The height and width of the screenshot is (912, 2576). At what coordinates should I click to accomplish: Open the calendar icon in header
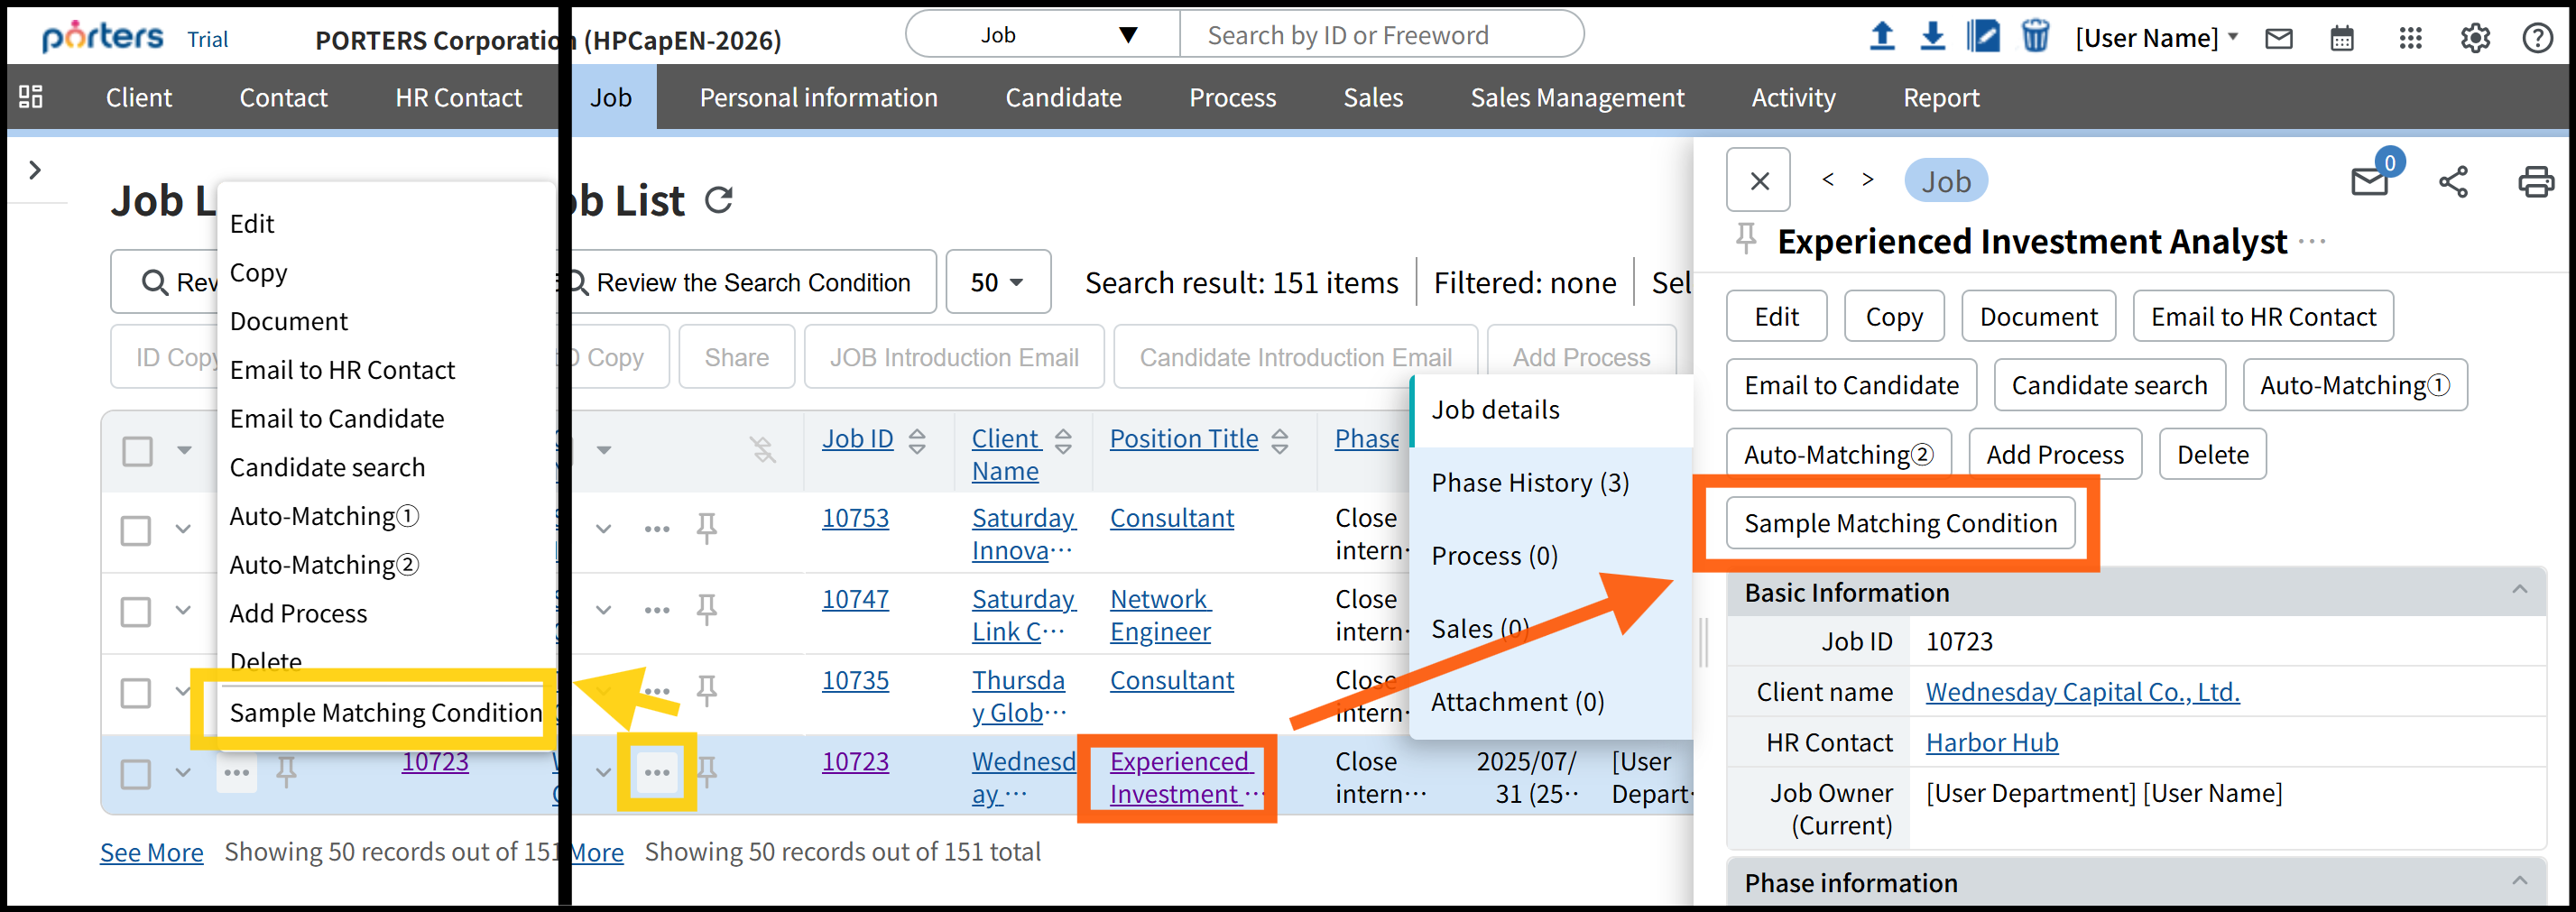[x=2342, y=39]
